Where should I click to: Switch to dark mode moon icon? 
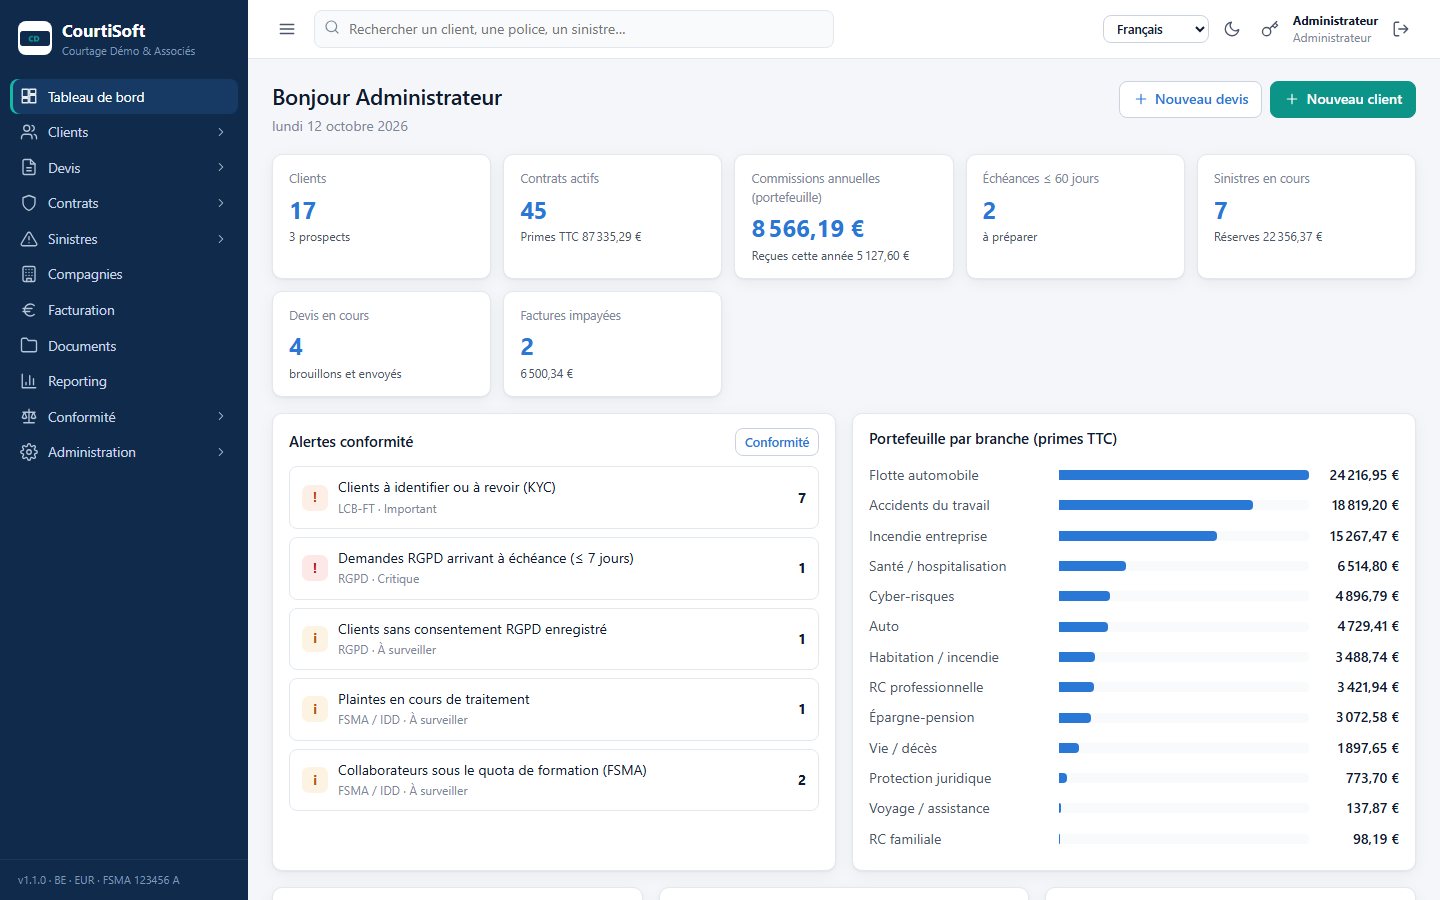click(1232, 29)
